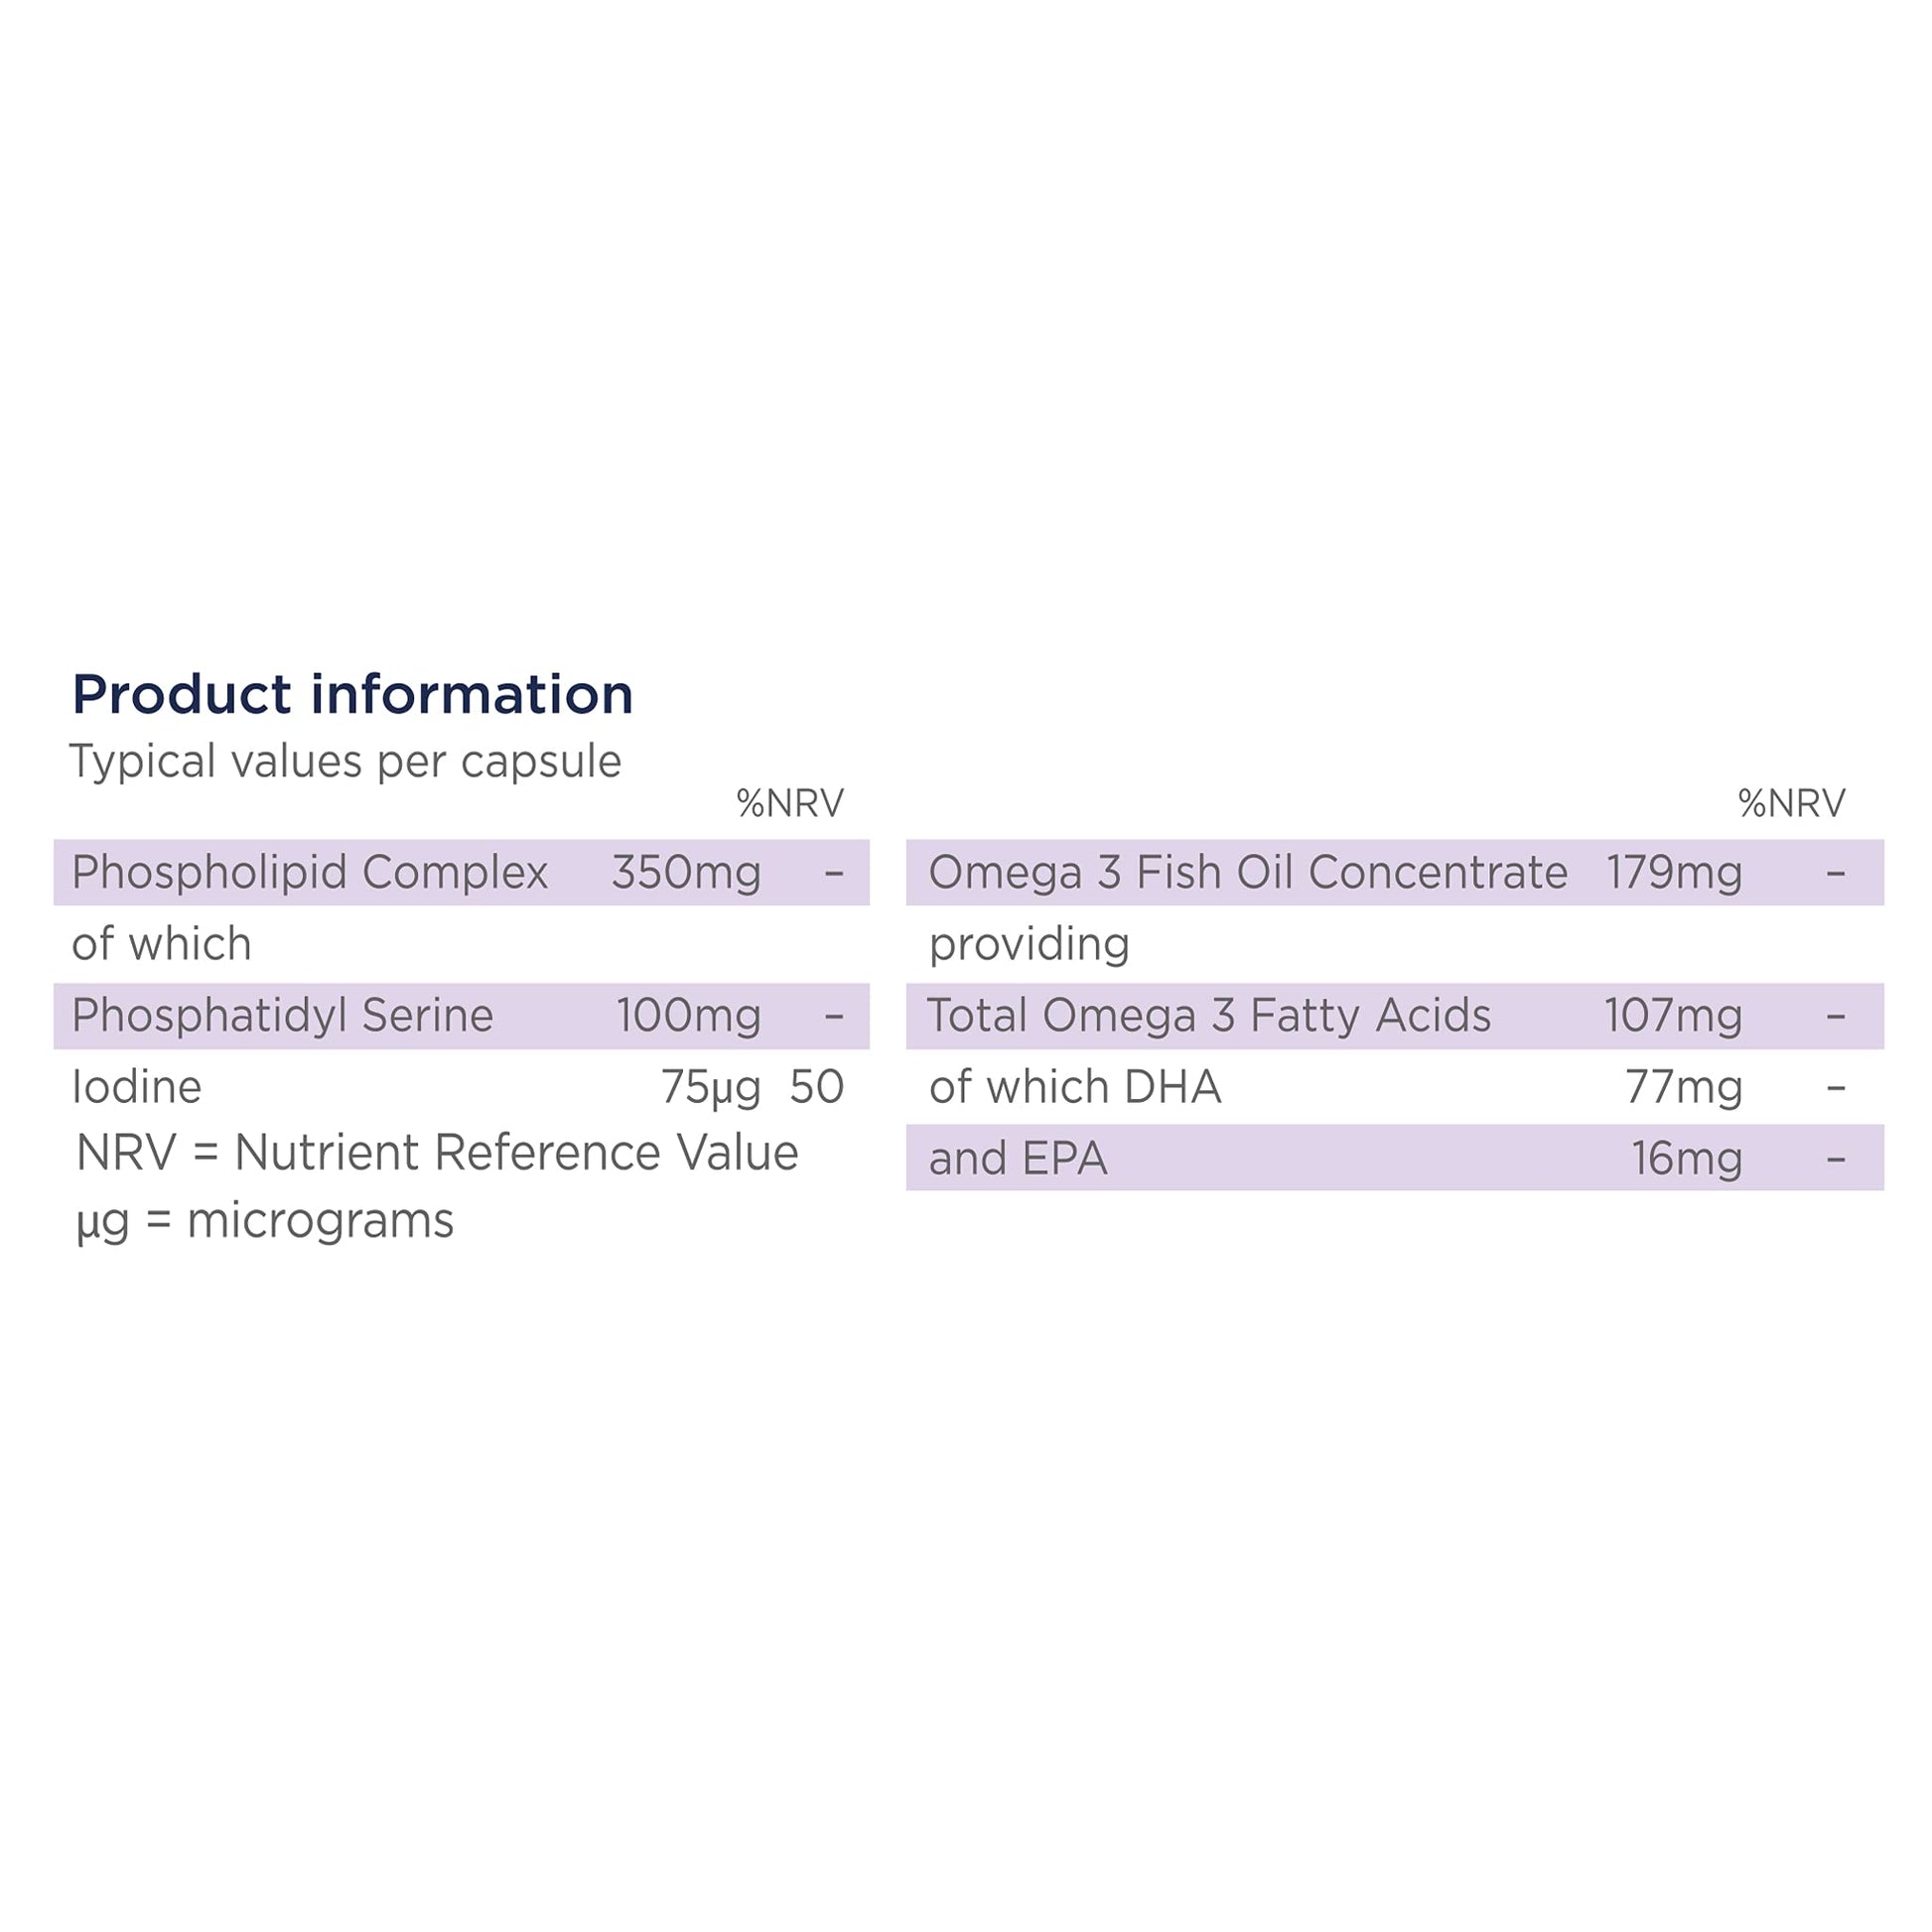Select the 16mg EPA amount
This screenshot has width=1932, height=1932.
tap(1687, 1159)
